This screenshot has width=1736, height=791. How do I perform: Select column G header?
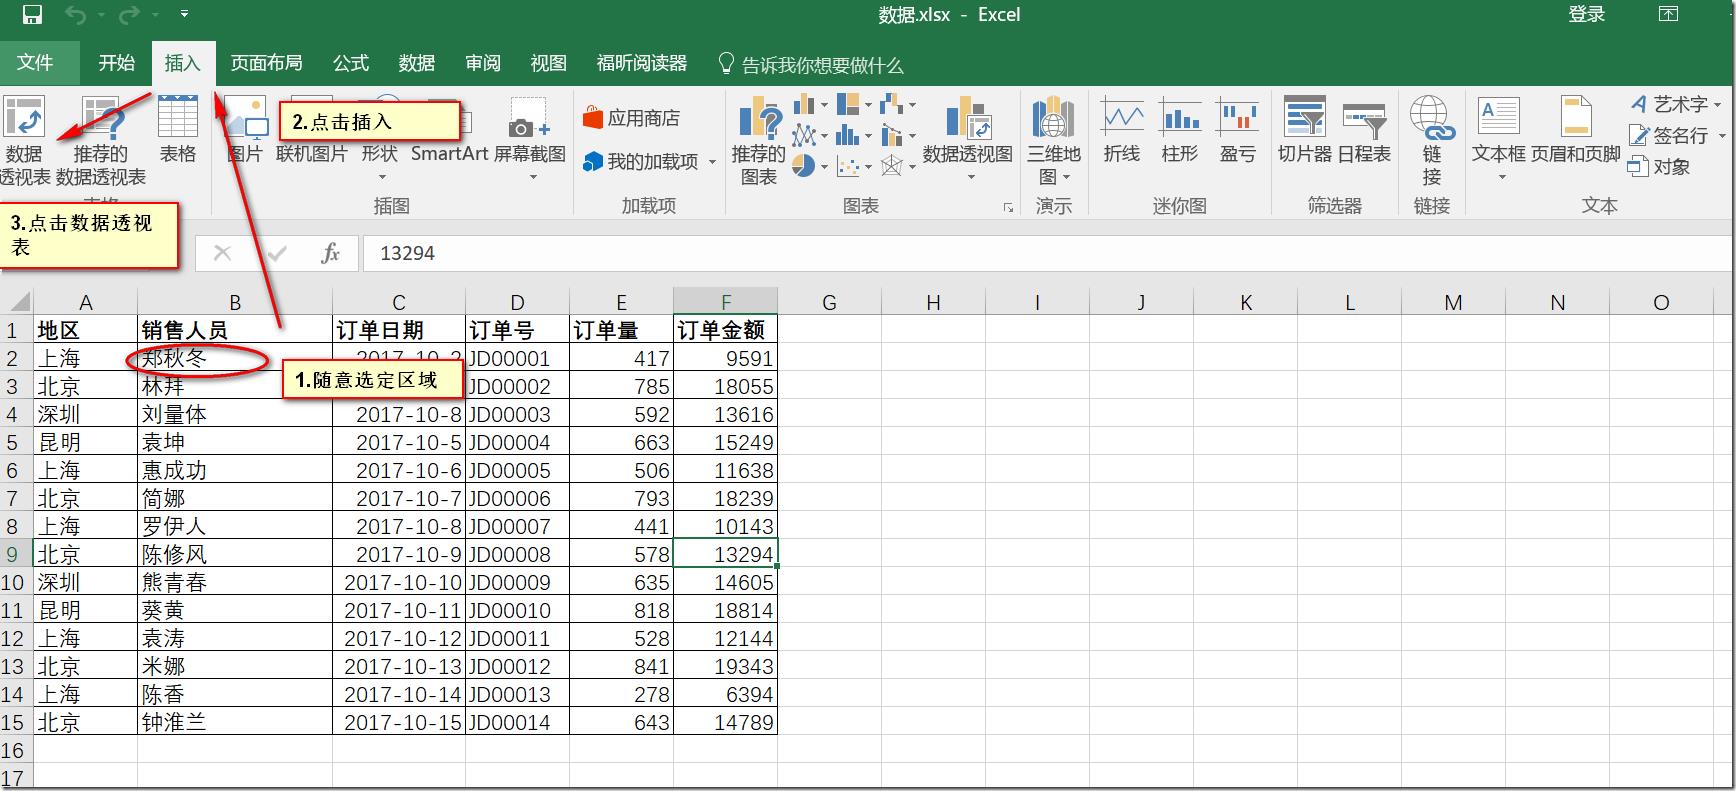829,302
